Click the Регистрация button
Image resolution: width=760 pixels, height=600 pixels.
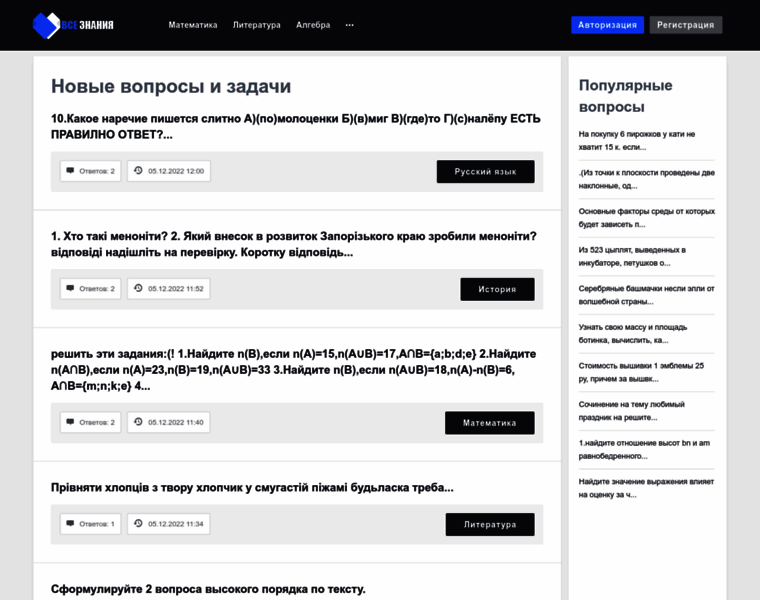pos(686,25)
